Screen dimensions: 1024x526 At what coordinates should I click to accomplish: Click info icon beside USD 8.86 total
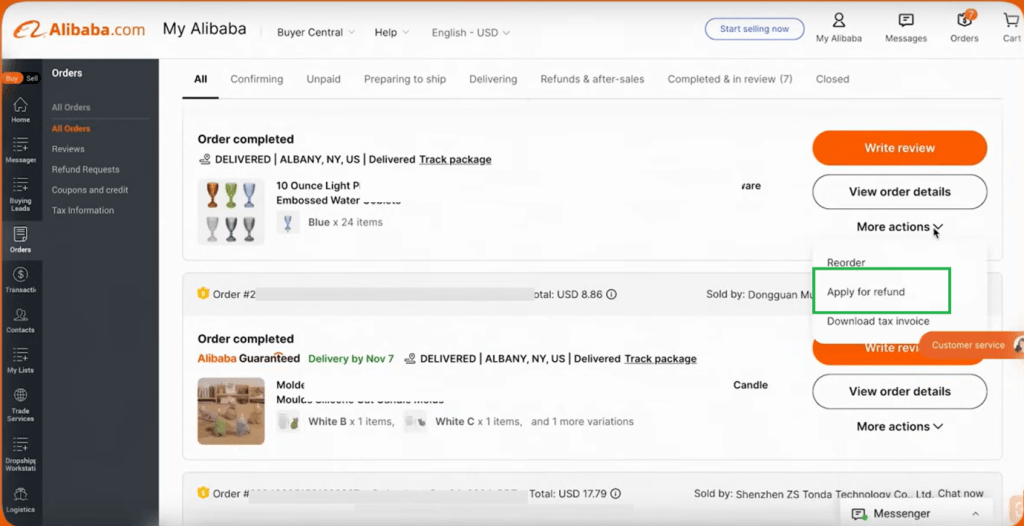pos(611,295)
